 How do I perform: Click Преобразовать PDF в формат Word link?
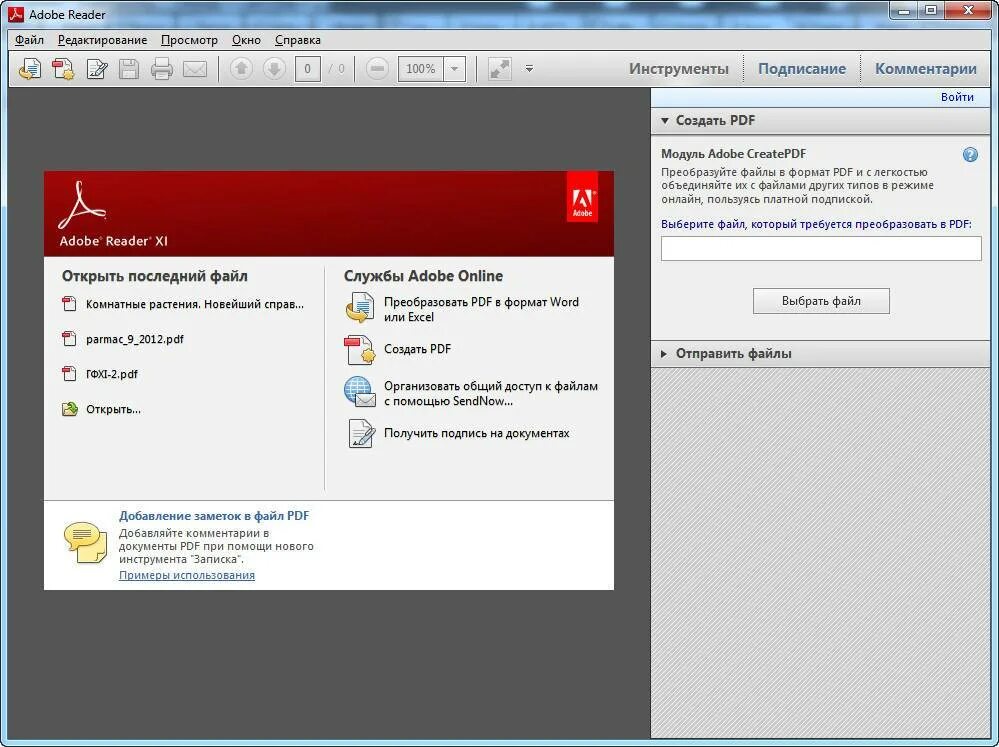coord(481,309)
